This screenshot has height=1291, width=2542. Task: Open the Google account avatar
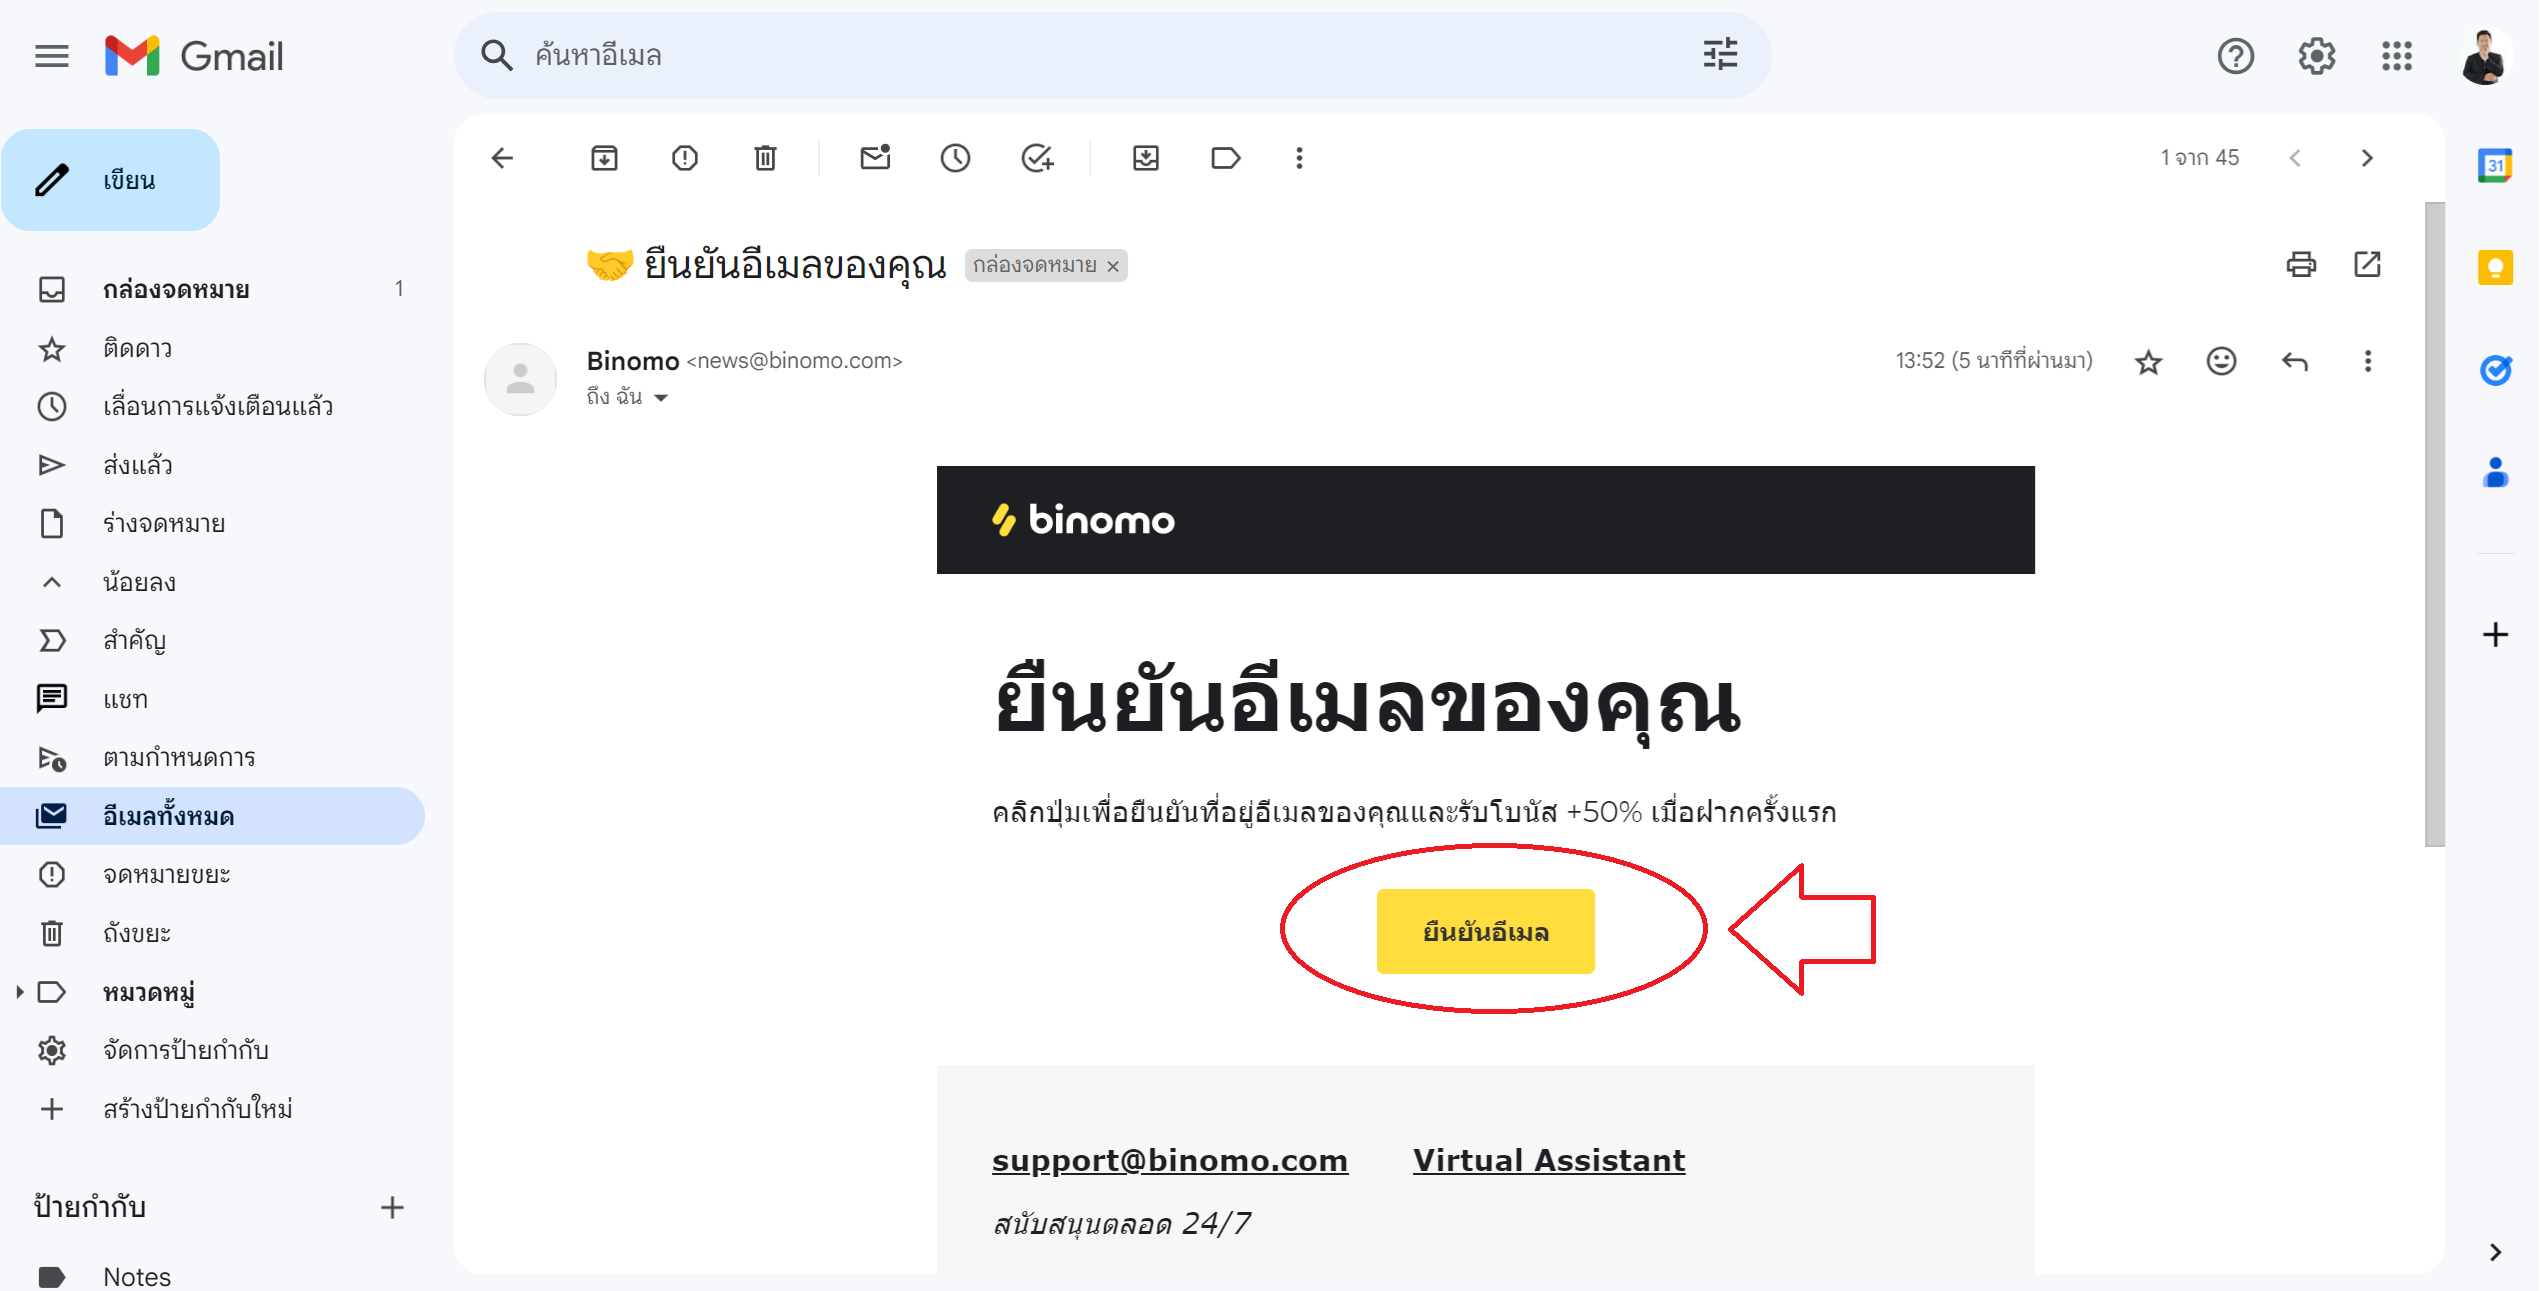2485,57
